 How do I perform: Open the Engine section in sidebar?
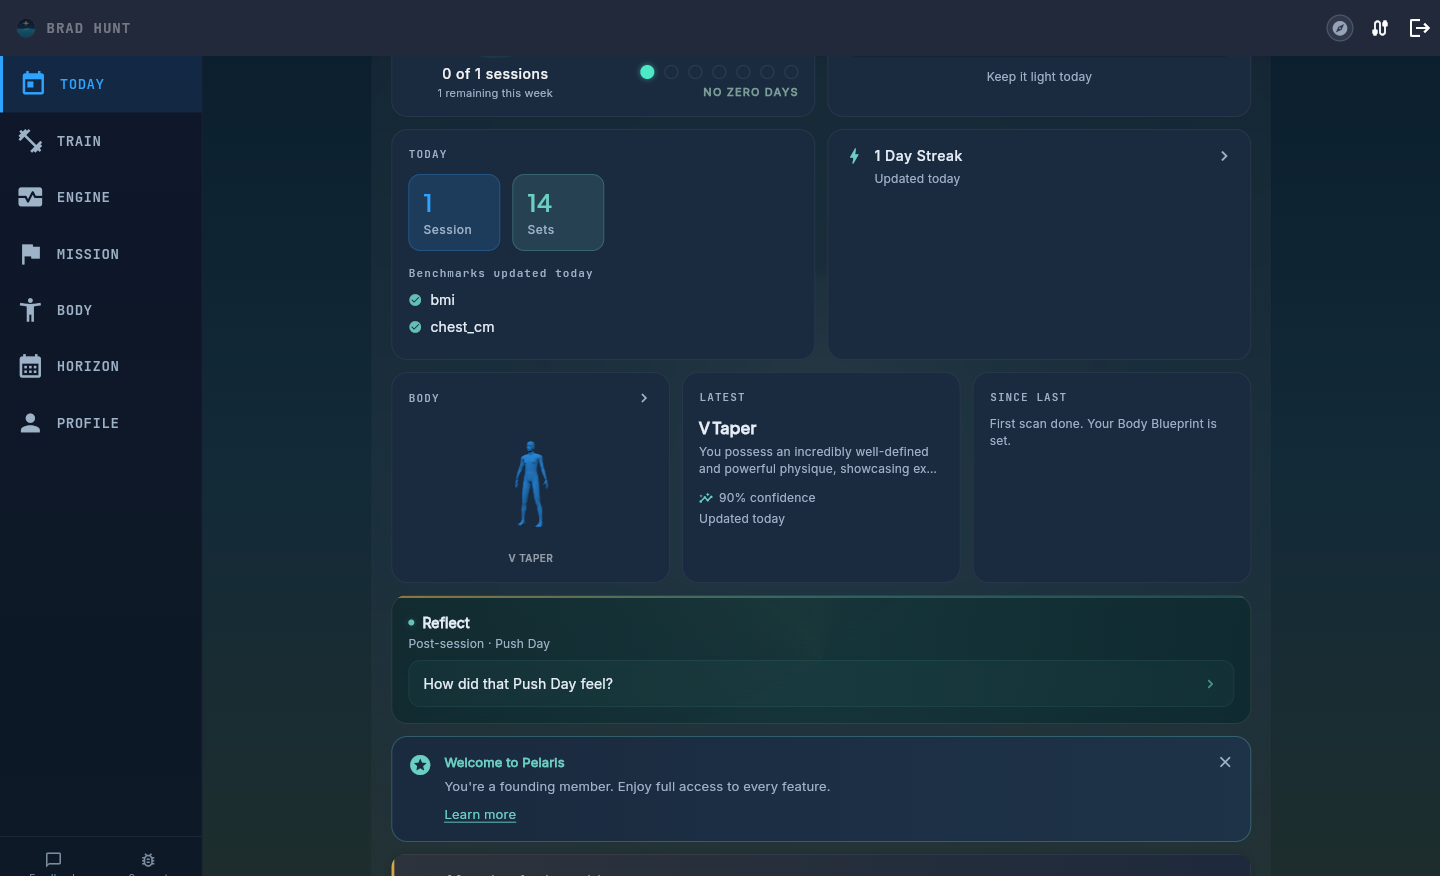[101, 197]
